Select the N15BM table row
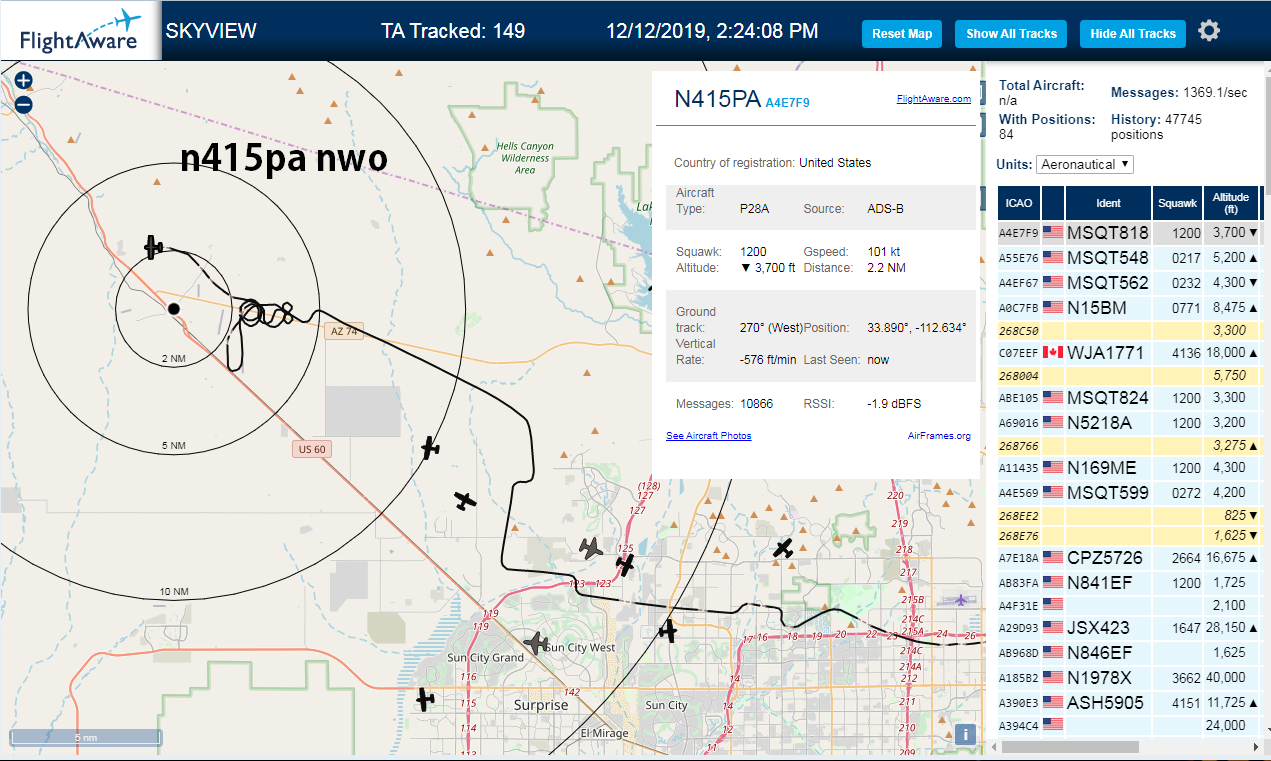The image size is (1271, 761). click(1129, 308)
